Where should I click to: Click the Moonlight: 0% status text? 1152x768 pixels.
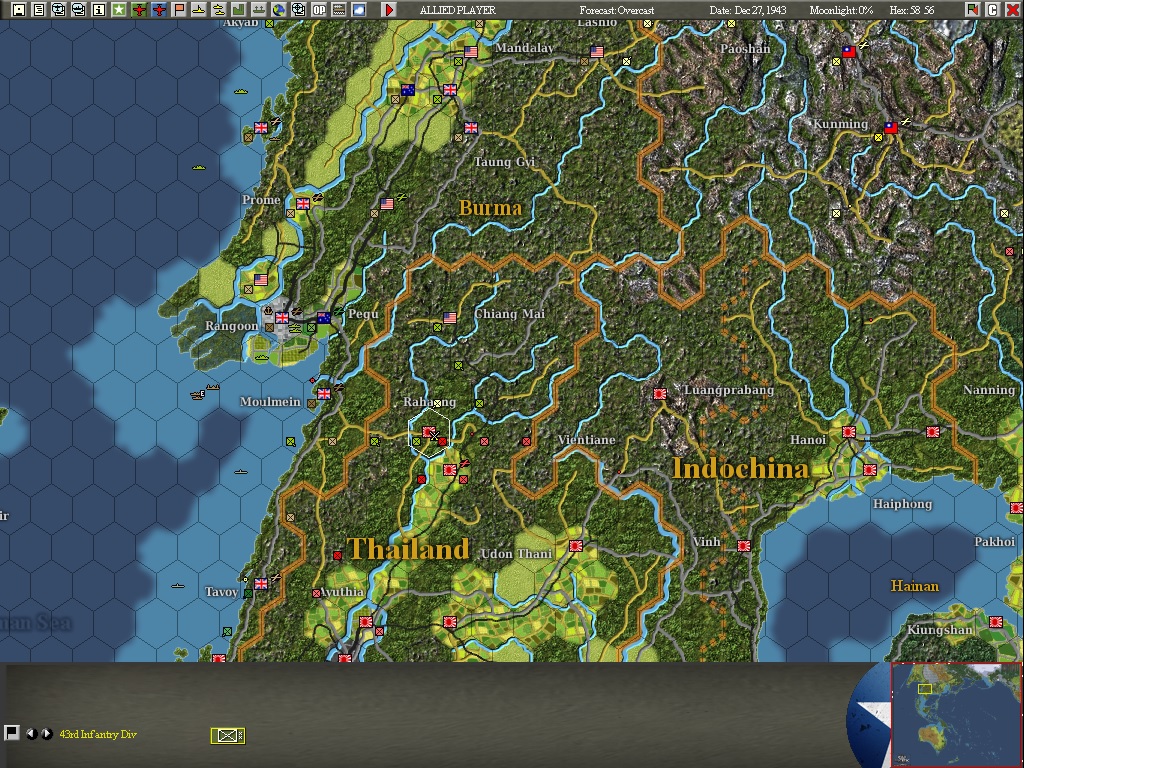(x=840, y=10)
